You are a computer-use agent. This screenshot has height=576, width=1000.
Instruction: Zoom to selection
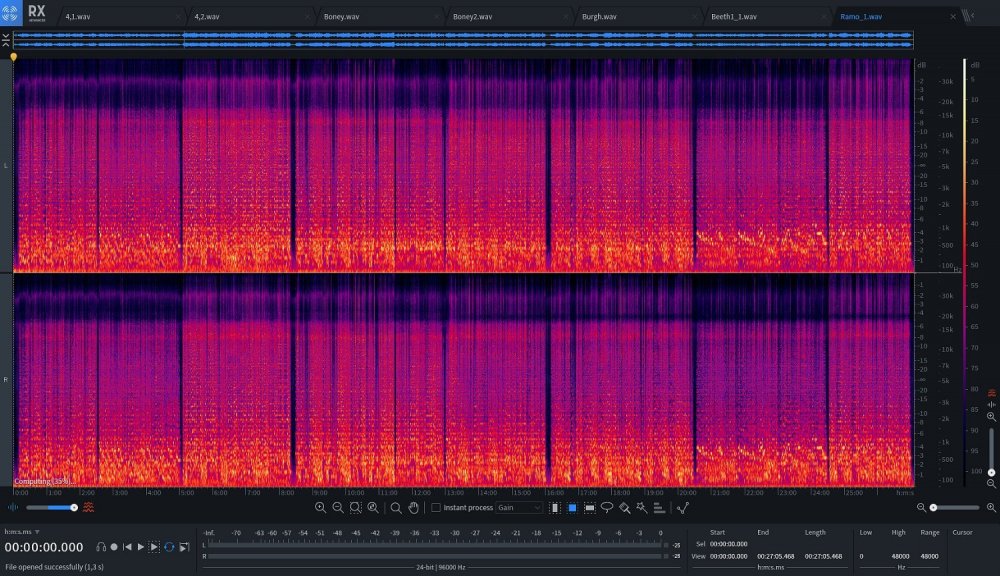click(355, 508)
